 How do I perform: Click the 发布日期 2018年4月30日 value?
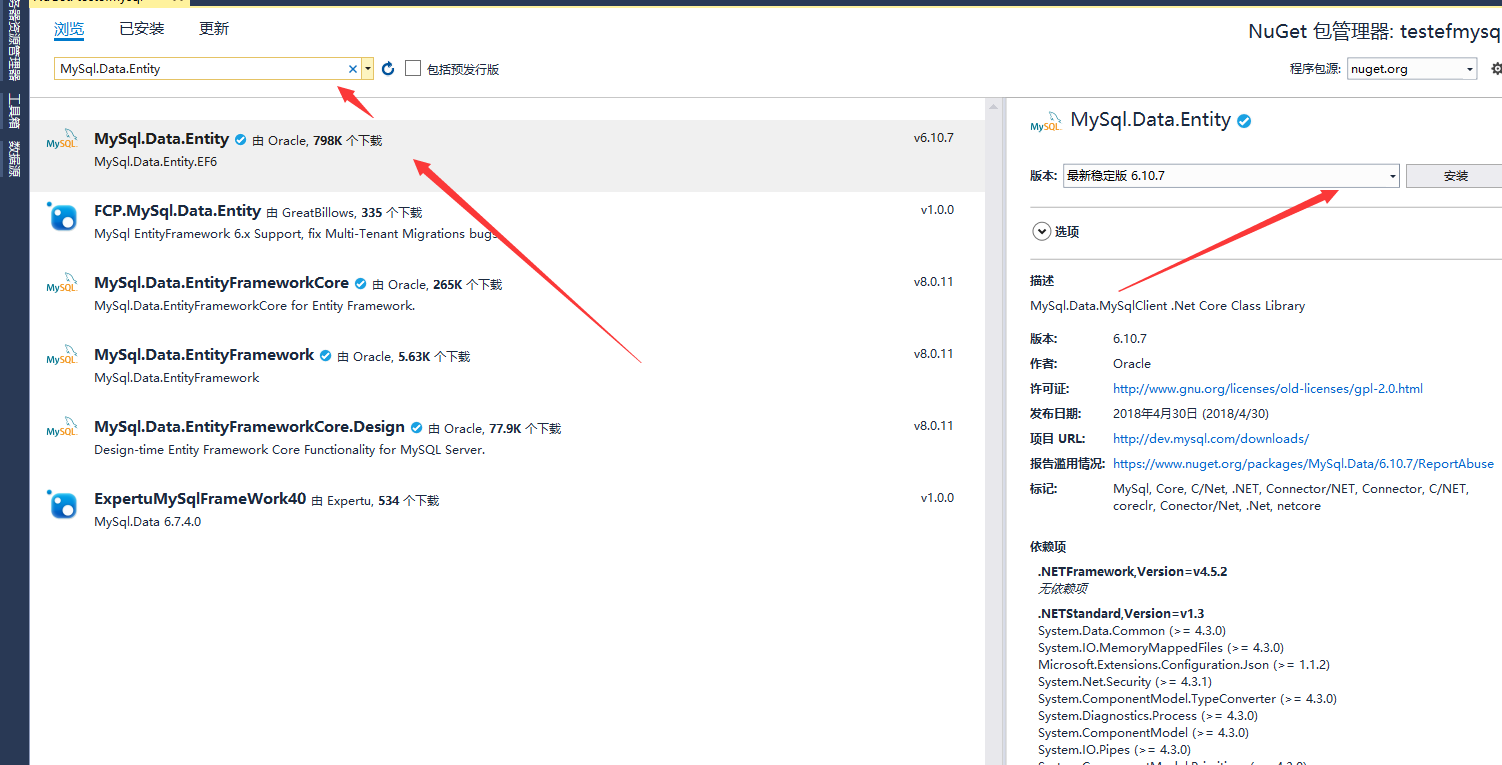click(x=1190, y=413)
